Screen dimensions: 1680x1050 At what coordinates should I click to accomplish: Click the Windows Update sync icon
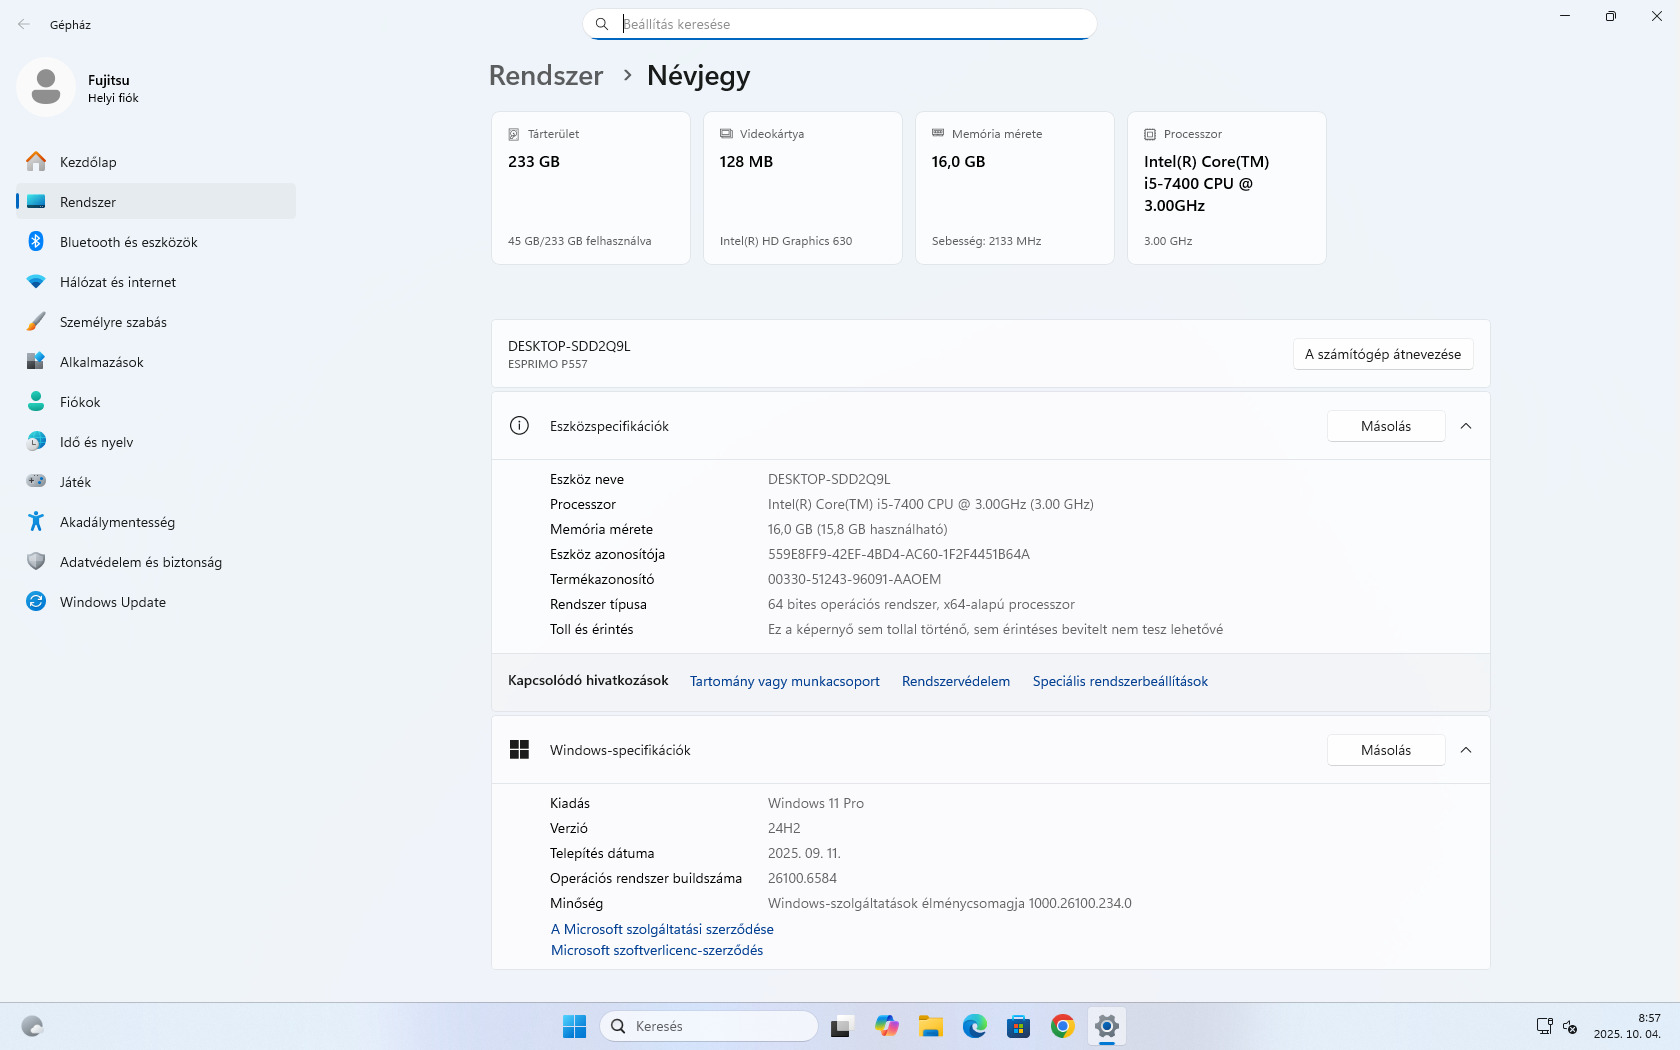[x=36, y=602]
